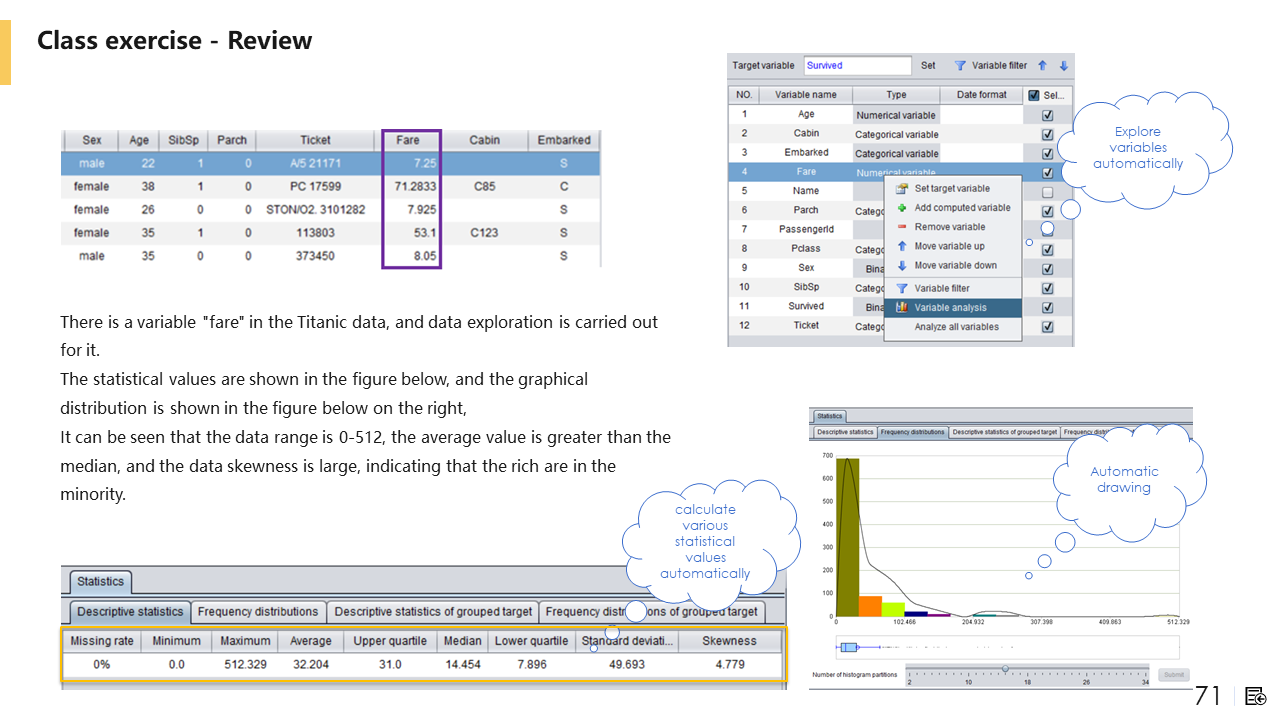
Task: Click the green Add computed variable plus icon
Action: click(902, 208)
